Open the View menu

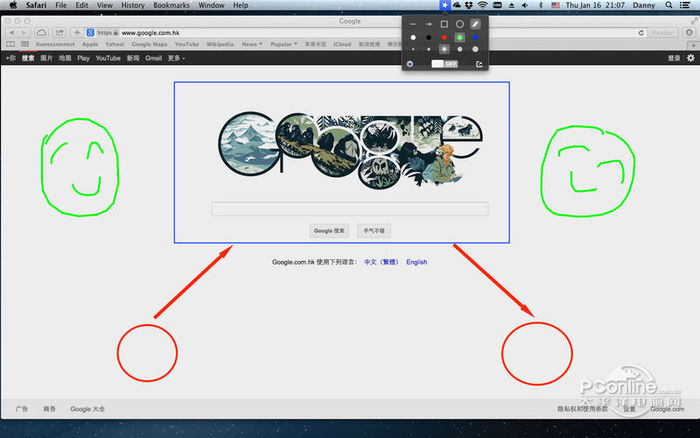tap(105, 5)
